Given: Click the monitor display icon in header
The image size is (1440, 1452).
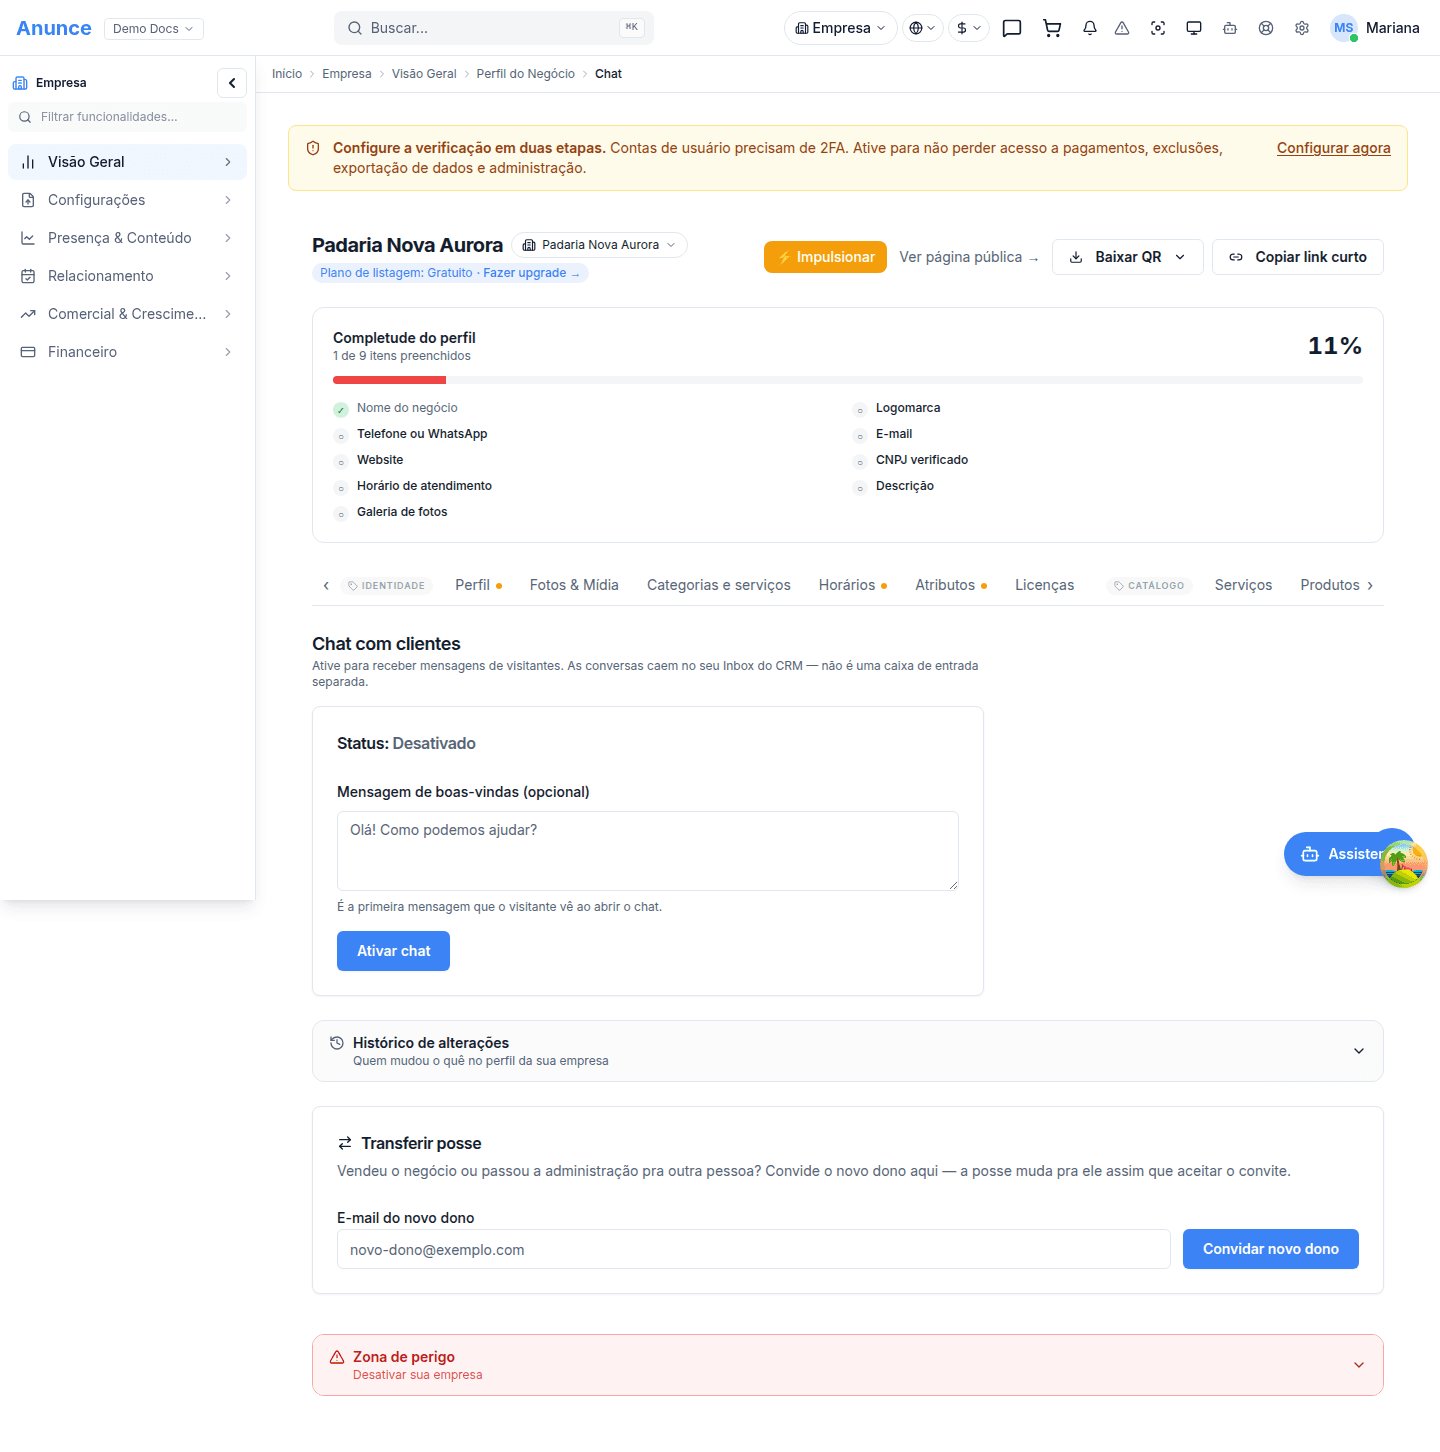Looking at the screenshot, I should (1194, 28).
